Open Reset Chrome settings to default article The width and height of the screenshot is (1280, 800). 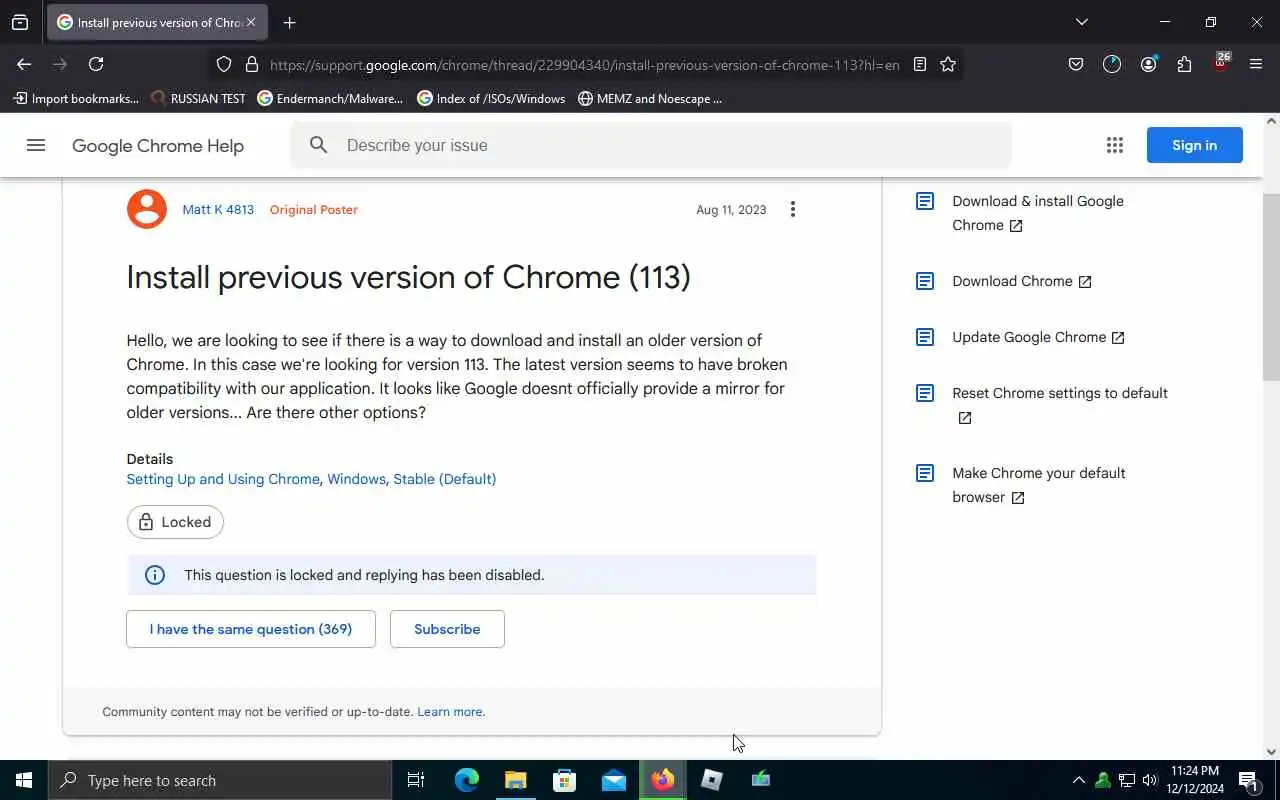[x=1060, y=405]
